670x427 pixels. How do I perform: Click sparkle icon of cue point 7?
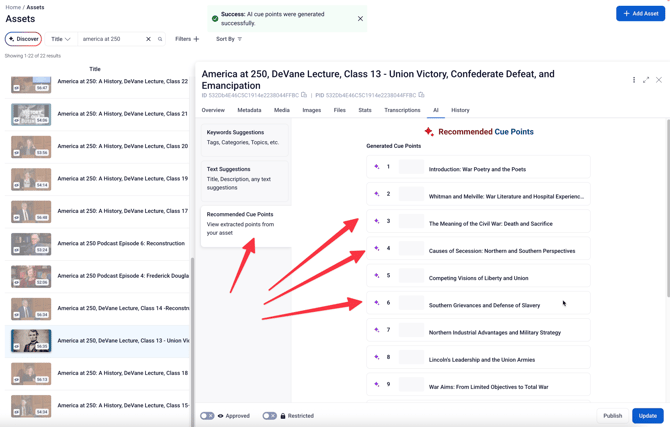[376, 330]
